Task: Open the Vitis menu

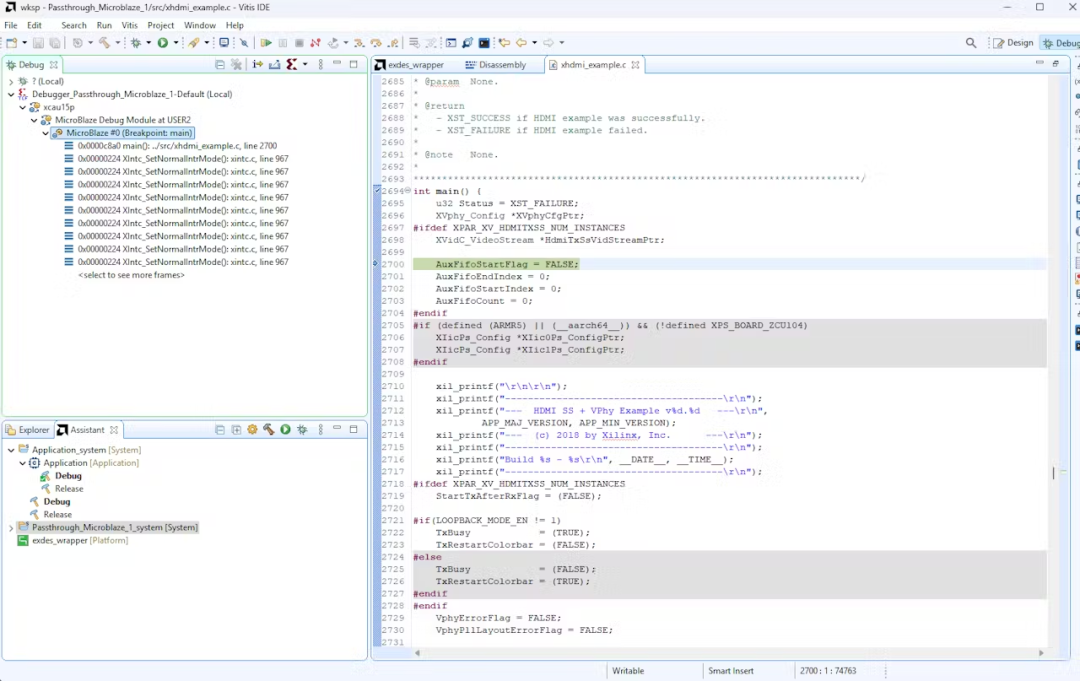Action: pos(129,25)
